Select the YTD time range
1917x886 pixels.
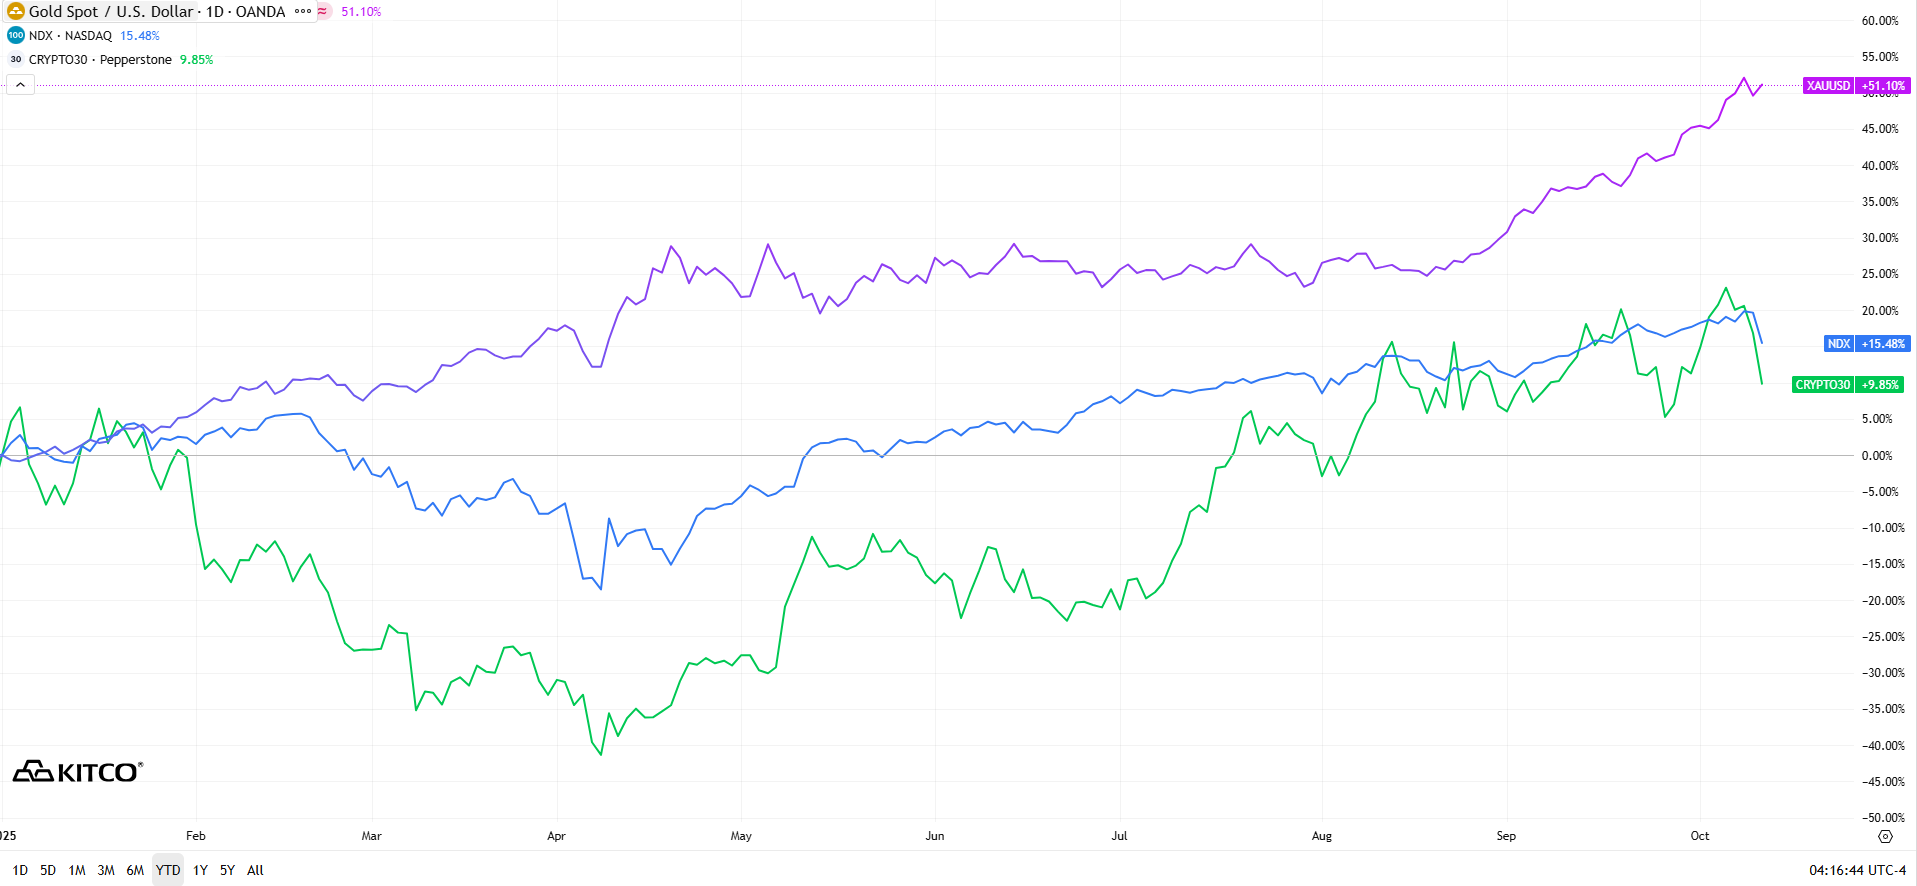click(x=168, y=870)
